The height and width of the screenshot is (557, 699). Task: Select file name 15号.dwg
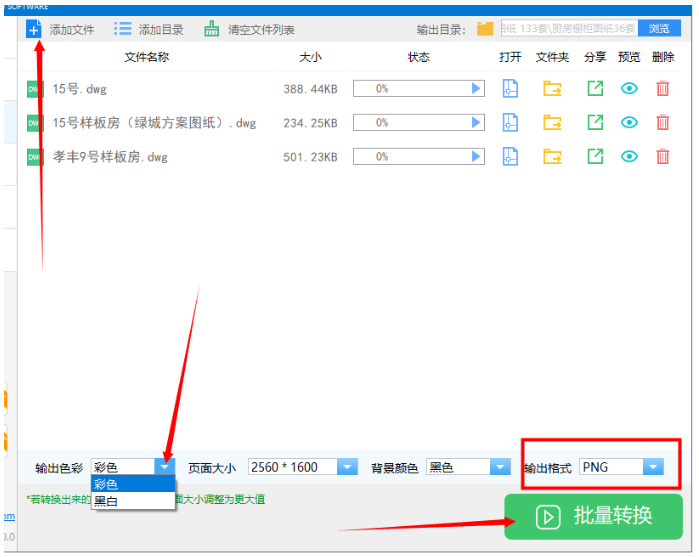79,89
